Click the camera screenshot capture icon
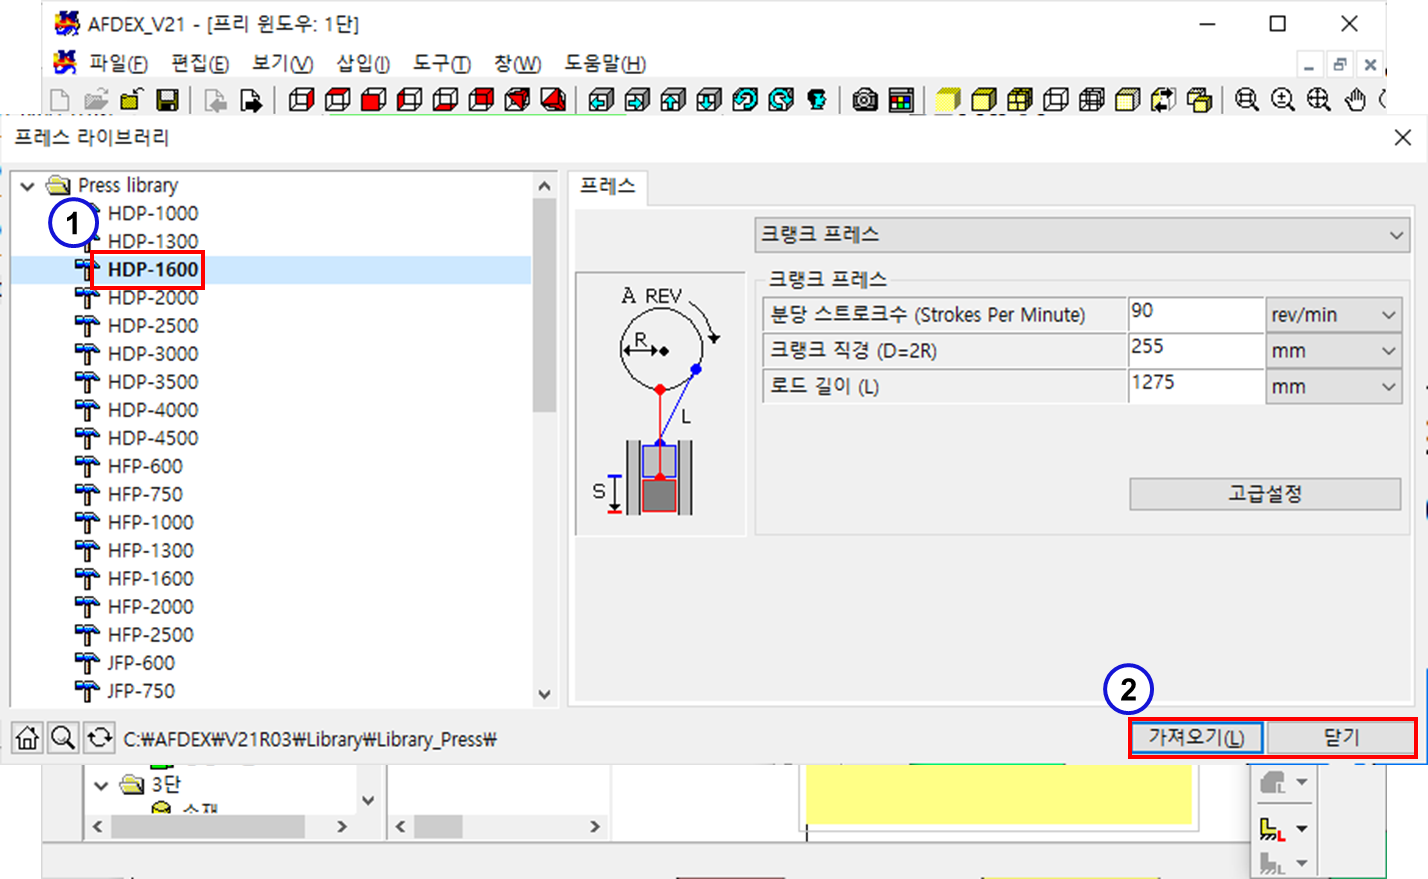Viewport: 1428px width, 879px height. click(x=865, y=100)
